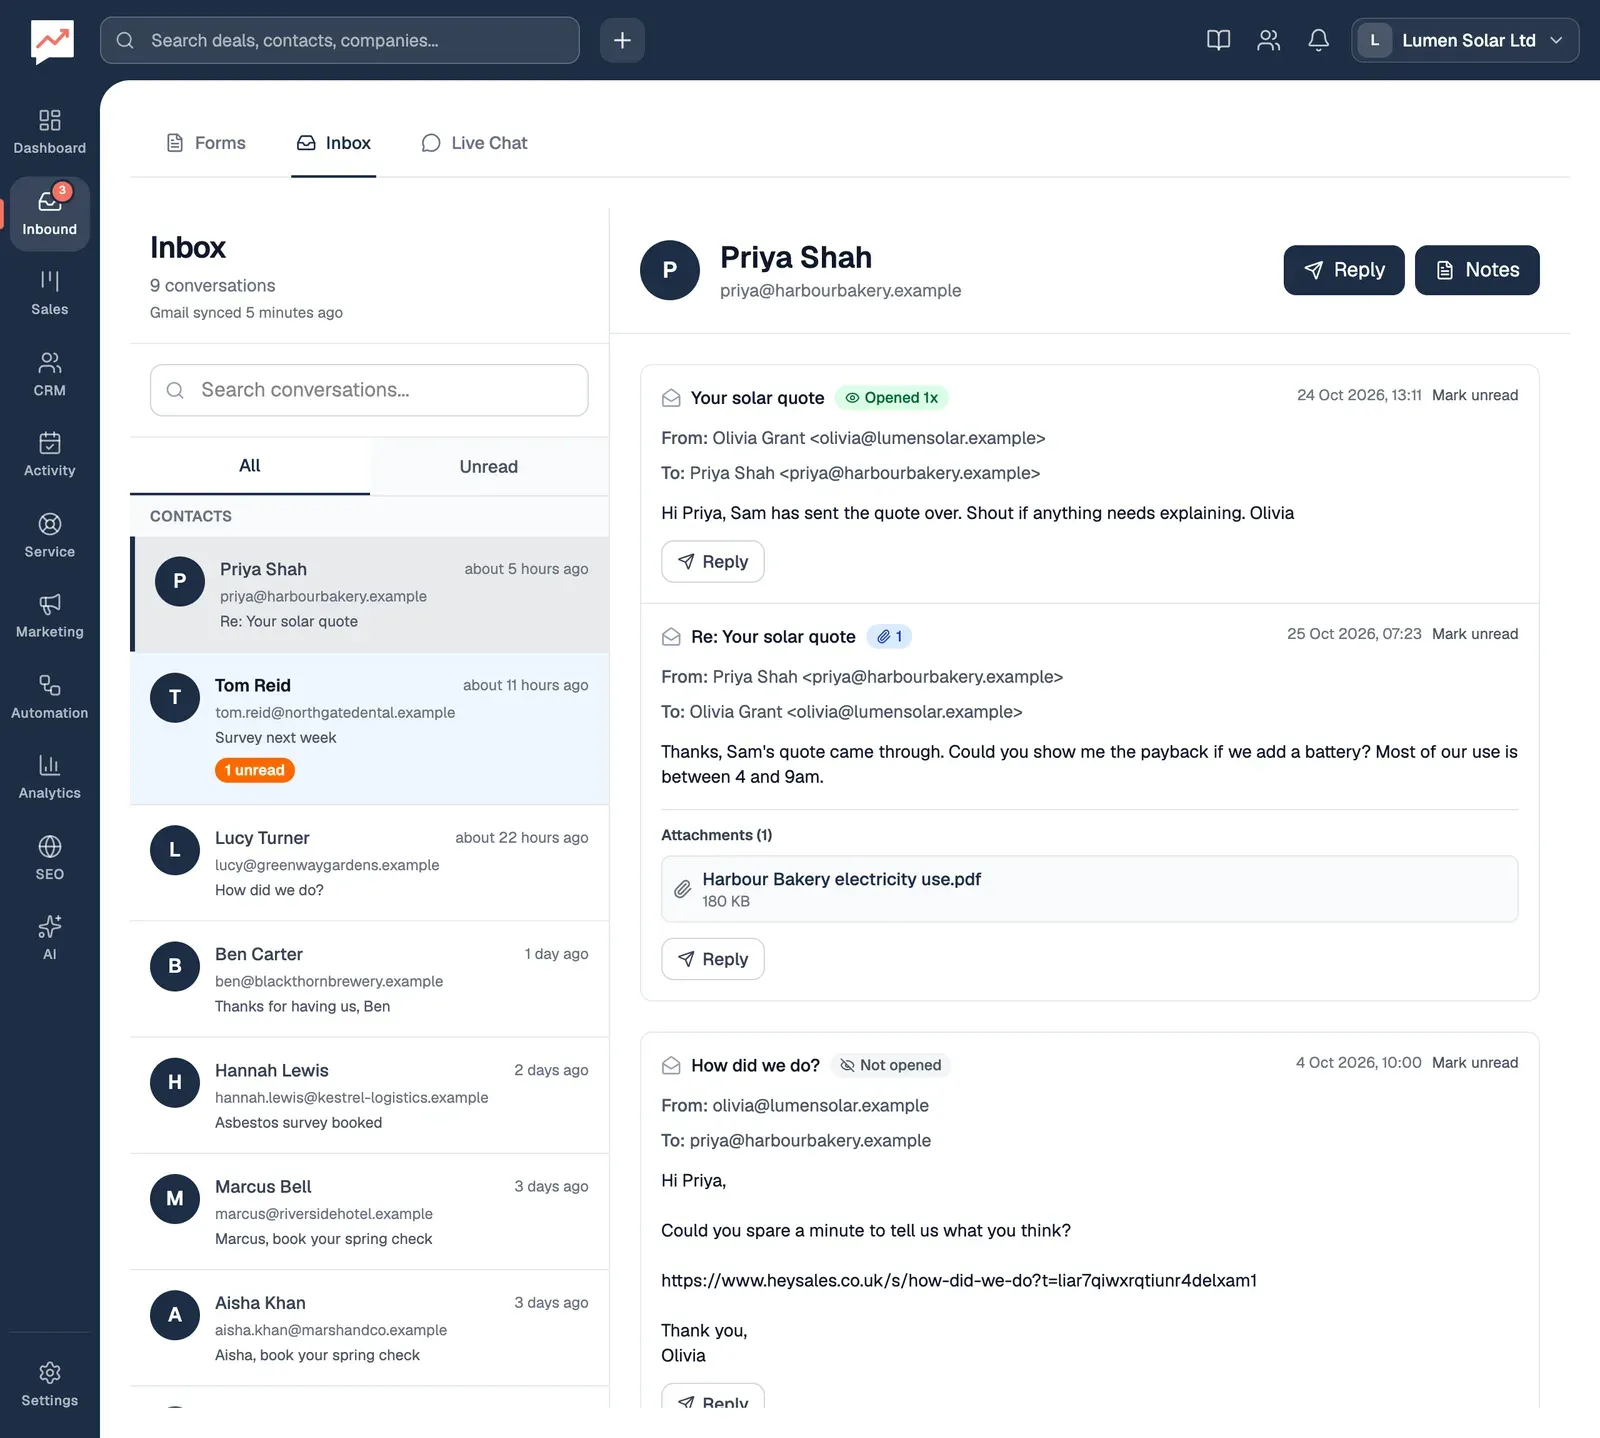Open the Inbound sidebar item with badge
Screen dimensions: 1600x1438
50,213
